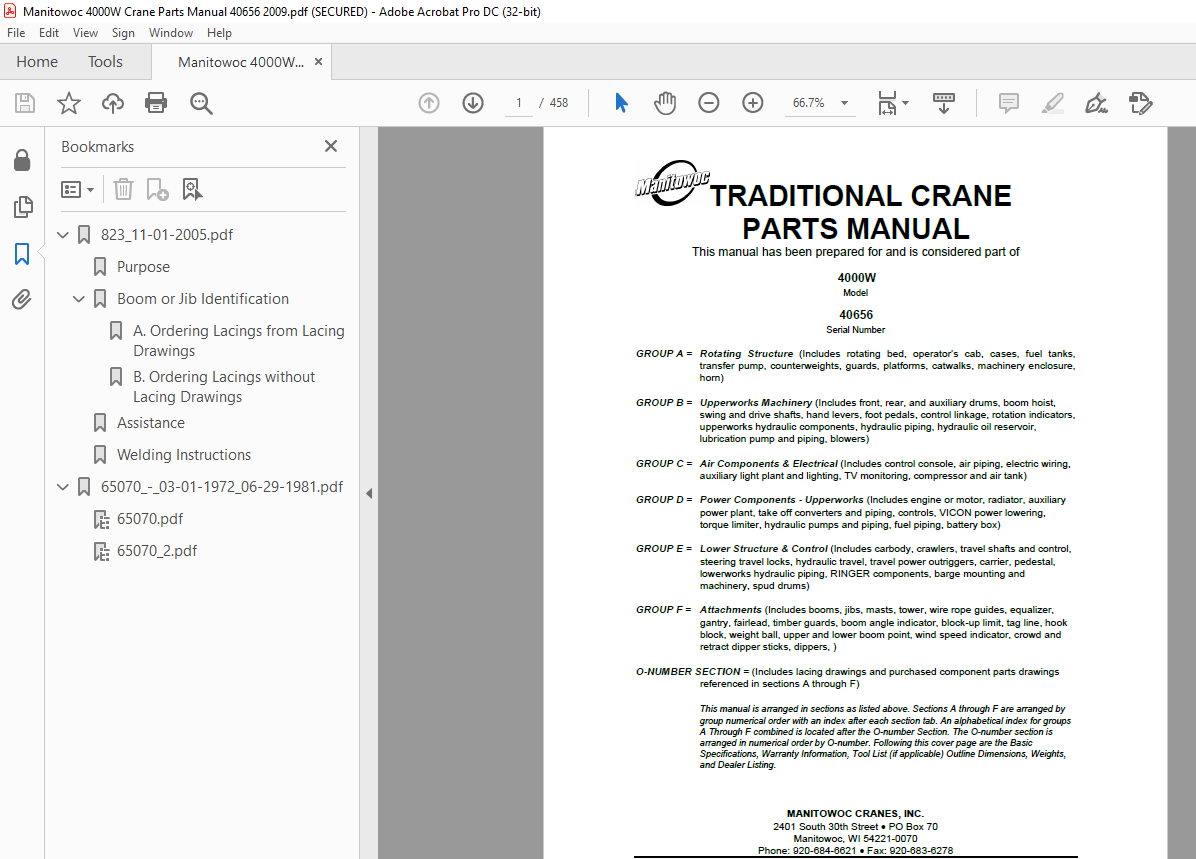Viewport: 1196px width, 859px height.
Task: Click the 'MANITOWOC CRANES, INC.' text
Action: pos(855,814)
